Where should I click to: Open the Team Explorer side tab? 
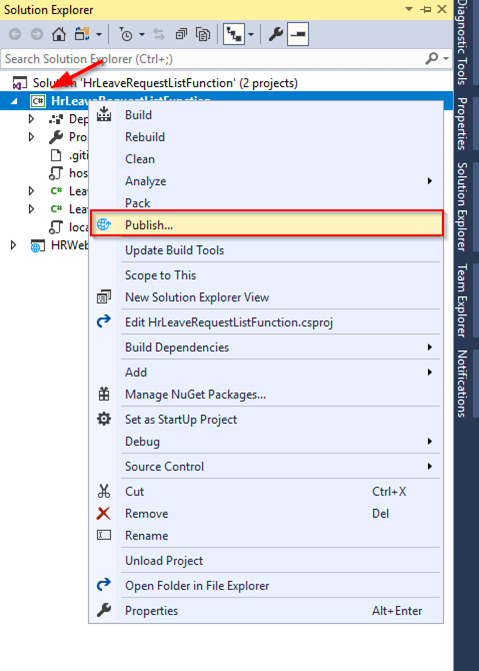pos(462,300)
